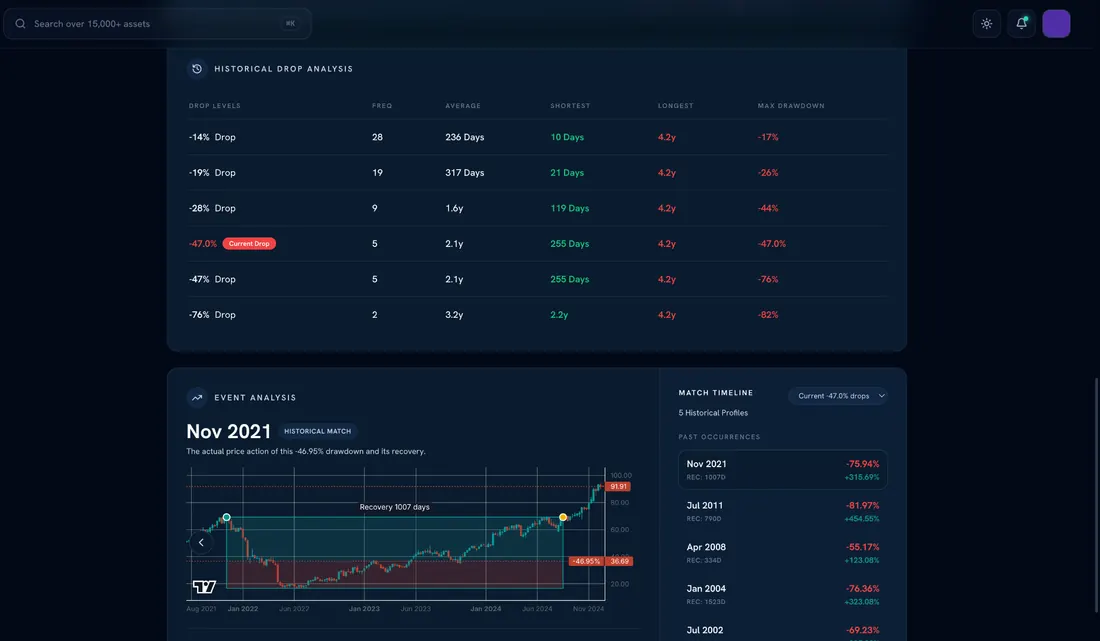Sort by Shortest column header
This screenshot has width=1100, height=641.
tap(570, 106)
